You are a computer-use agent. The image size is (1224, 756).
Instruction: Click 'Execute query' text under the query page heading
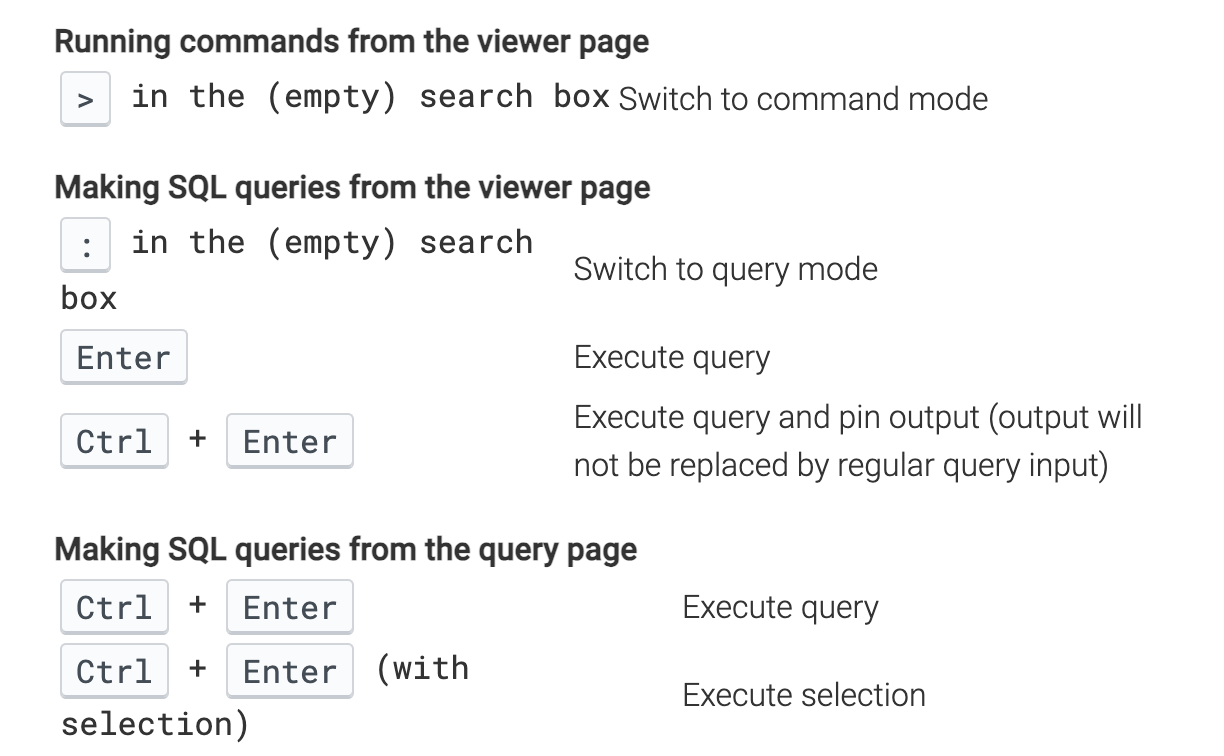[780, 608]
